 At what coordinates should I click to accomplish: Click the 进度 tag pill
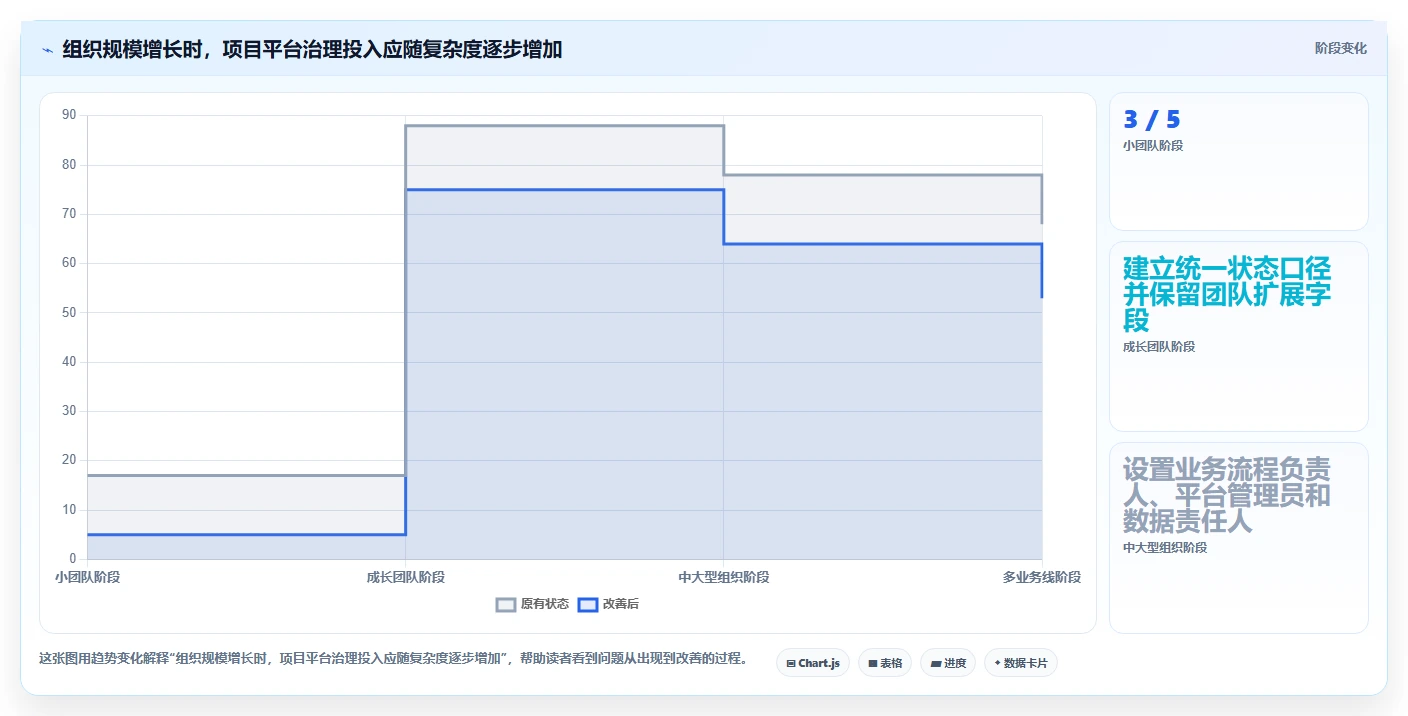point(948,663)
